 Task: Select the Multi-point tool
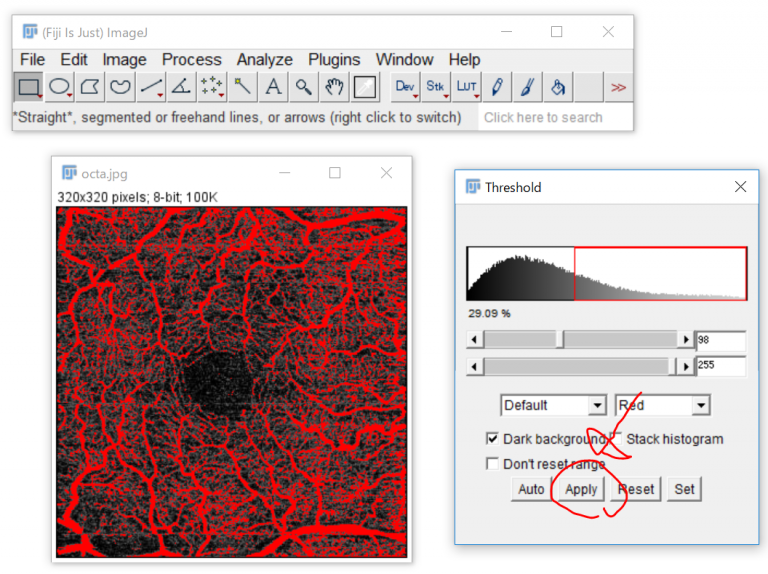[212, 87]
